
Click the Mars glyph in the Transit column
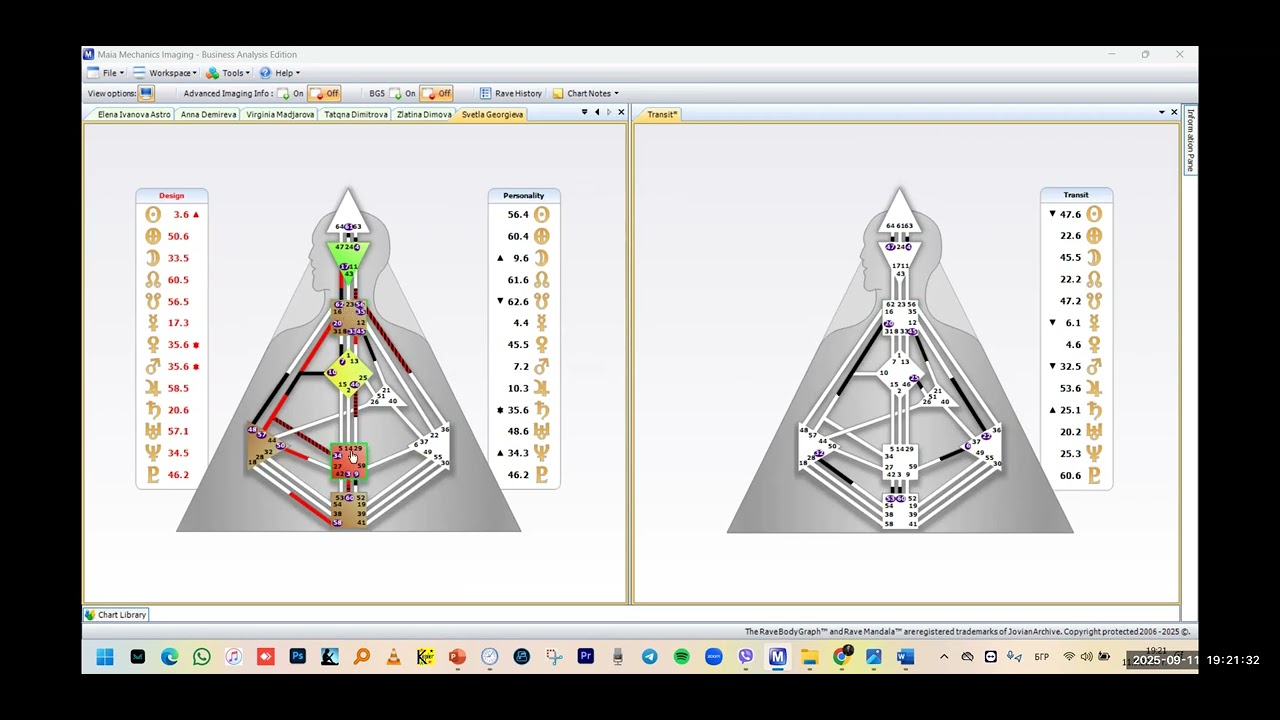coord(1094,366)
